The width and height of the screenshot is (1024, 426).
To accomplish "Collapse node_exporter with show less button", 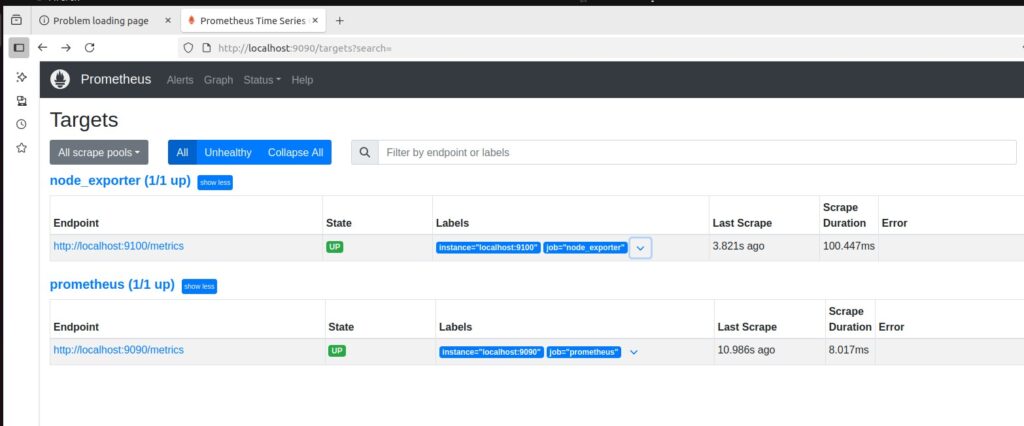I will point(215,182).
